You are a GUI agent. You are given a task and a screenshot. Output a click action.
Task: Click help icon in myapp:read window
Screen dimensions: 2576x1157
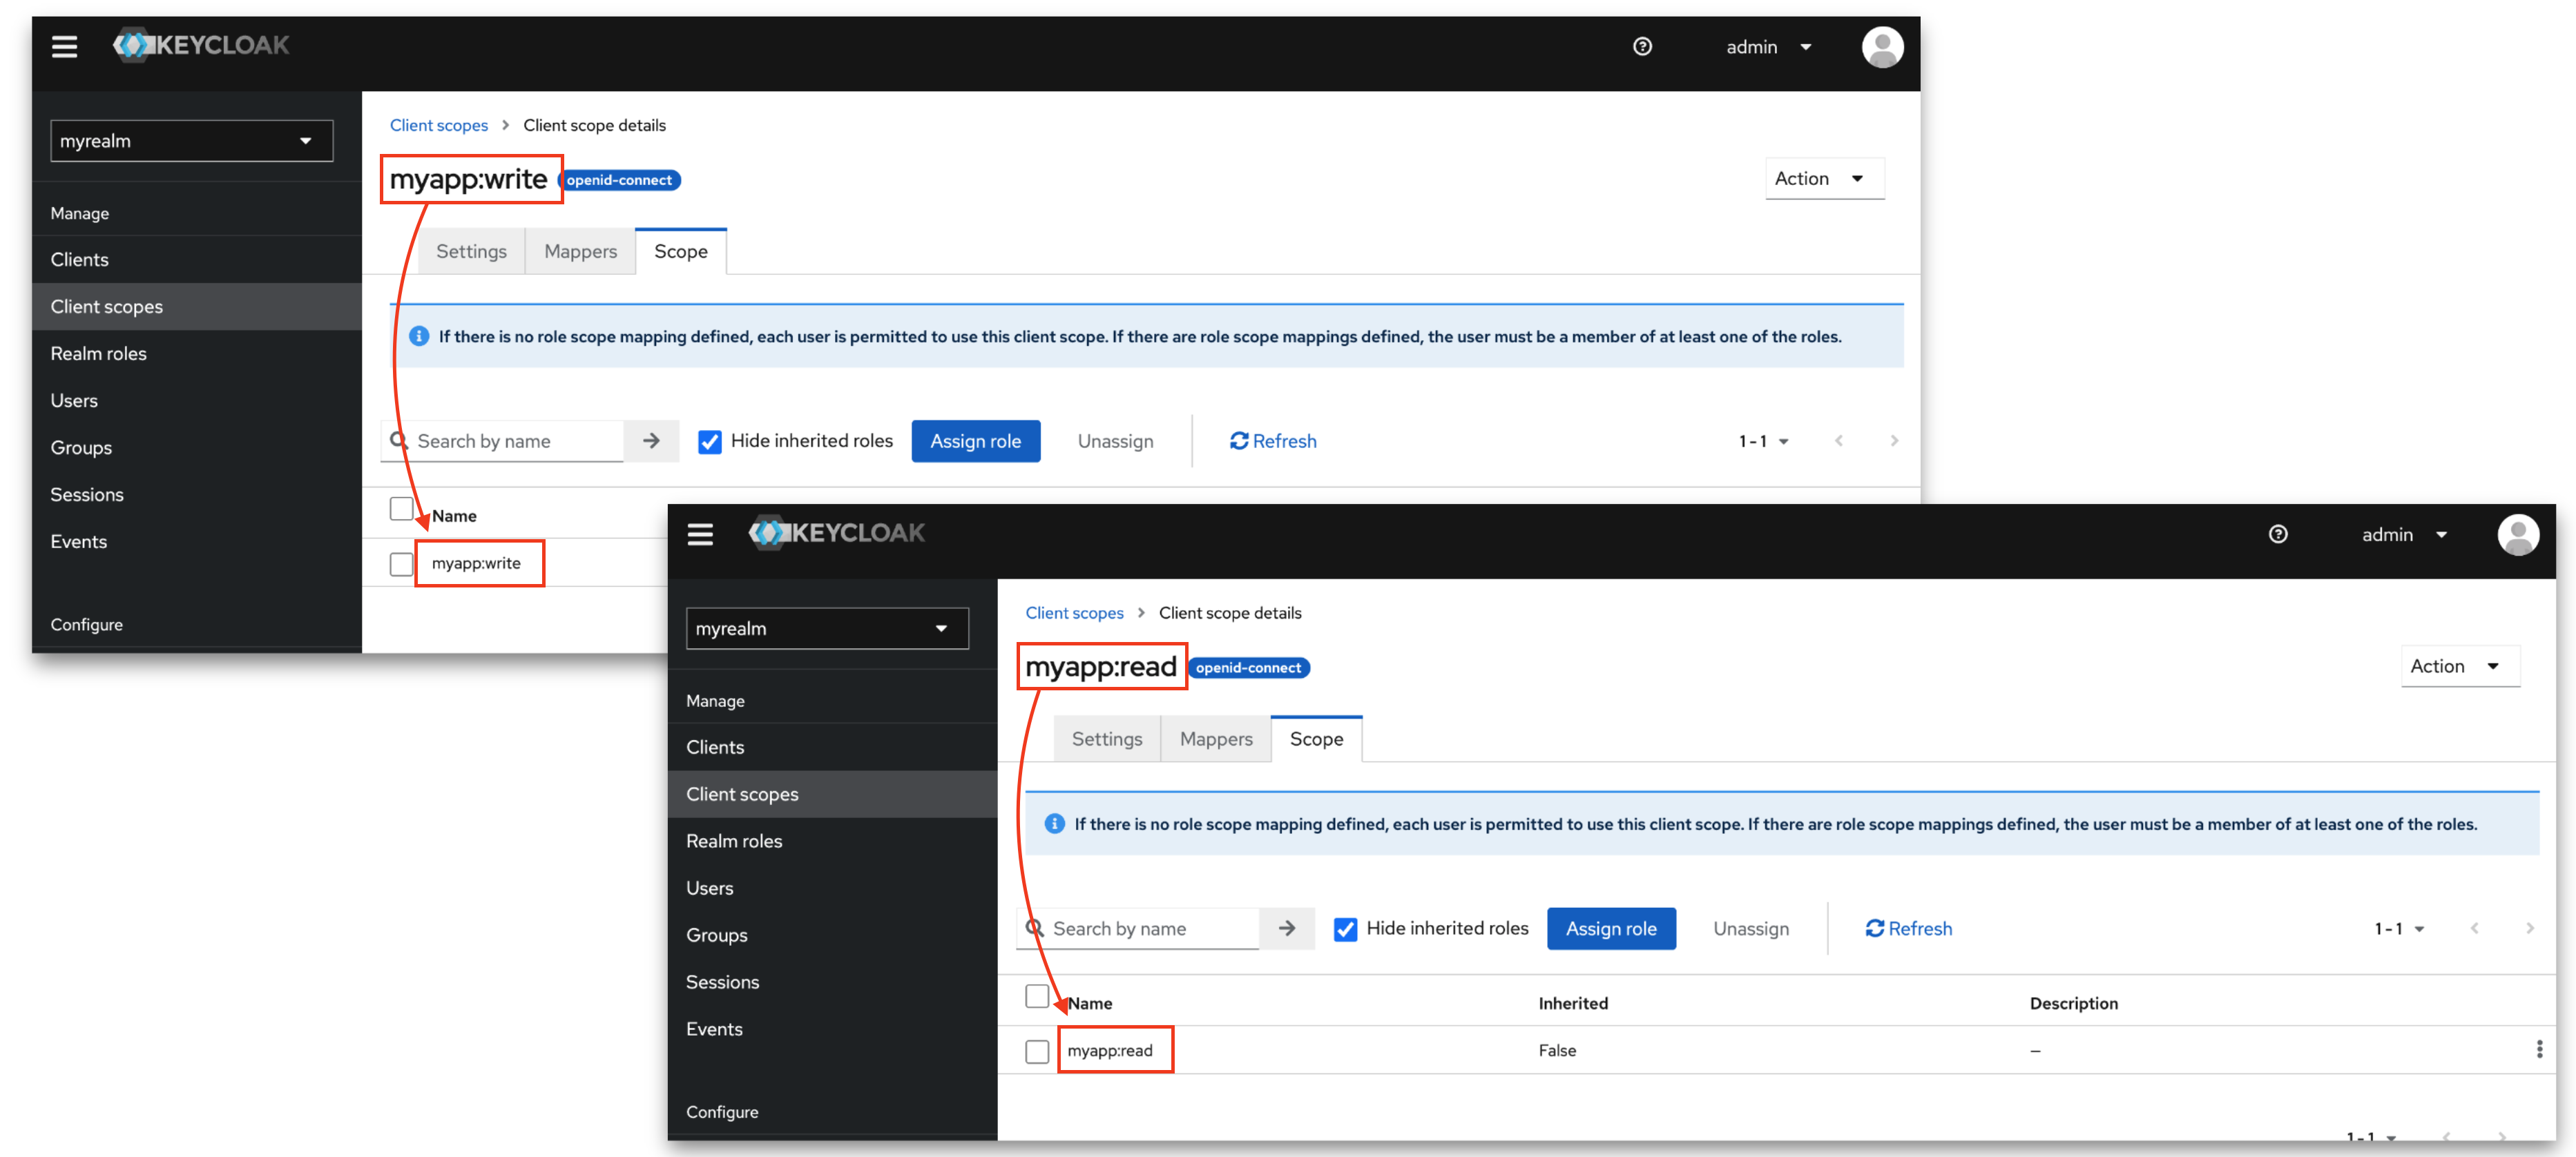[2277, 534]
